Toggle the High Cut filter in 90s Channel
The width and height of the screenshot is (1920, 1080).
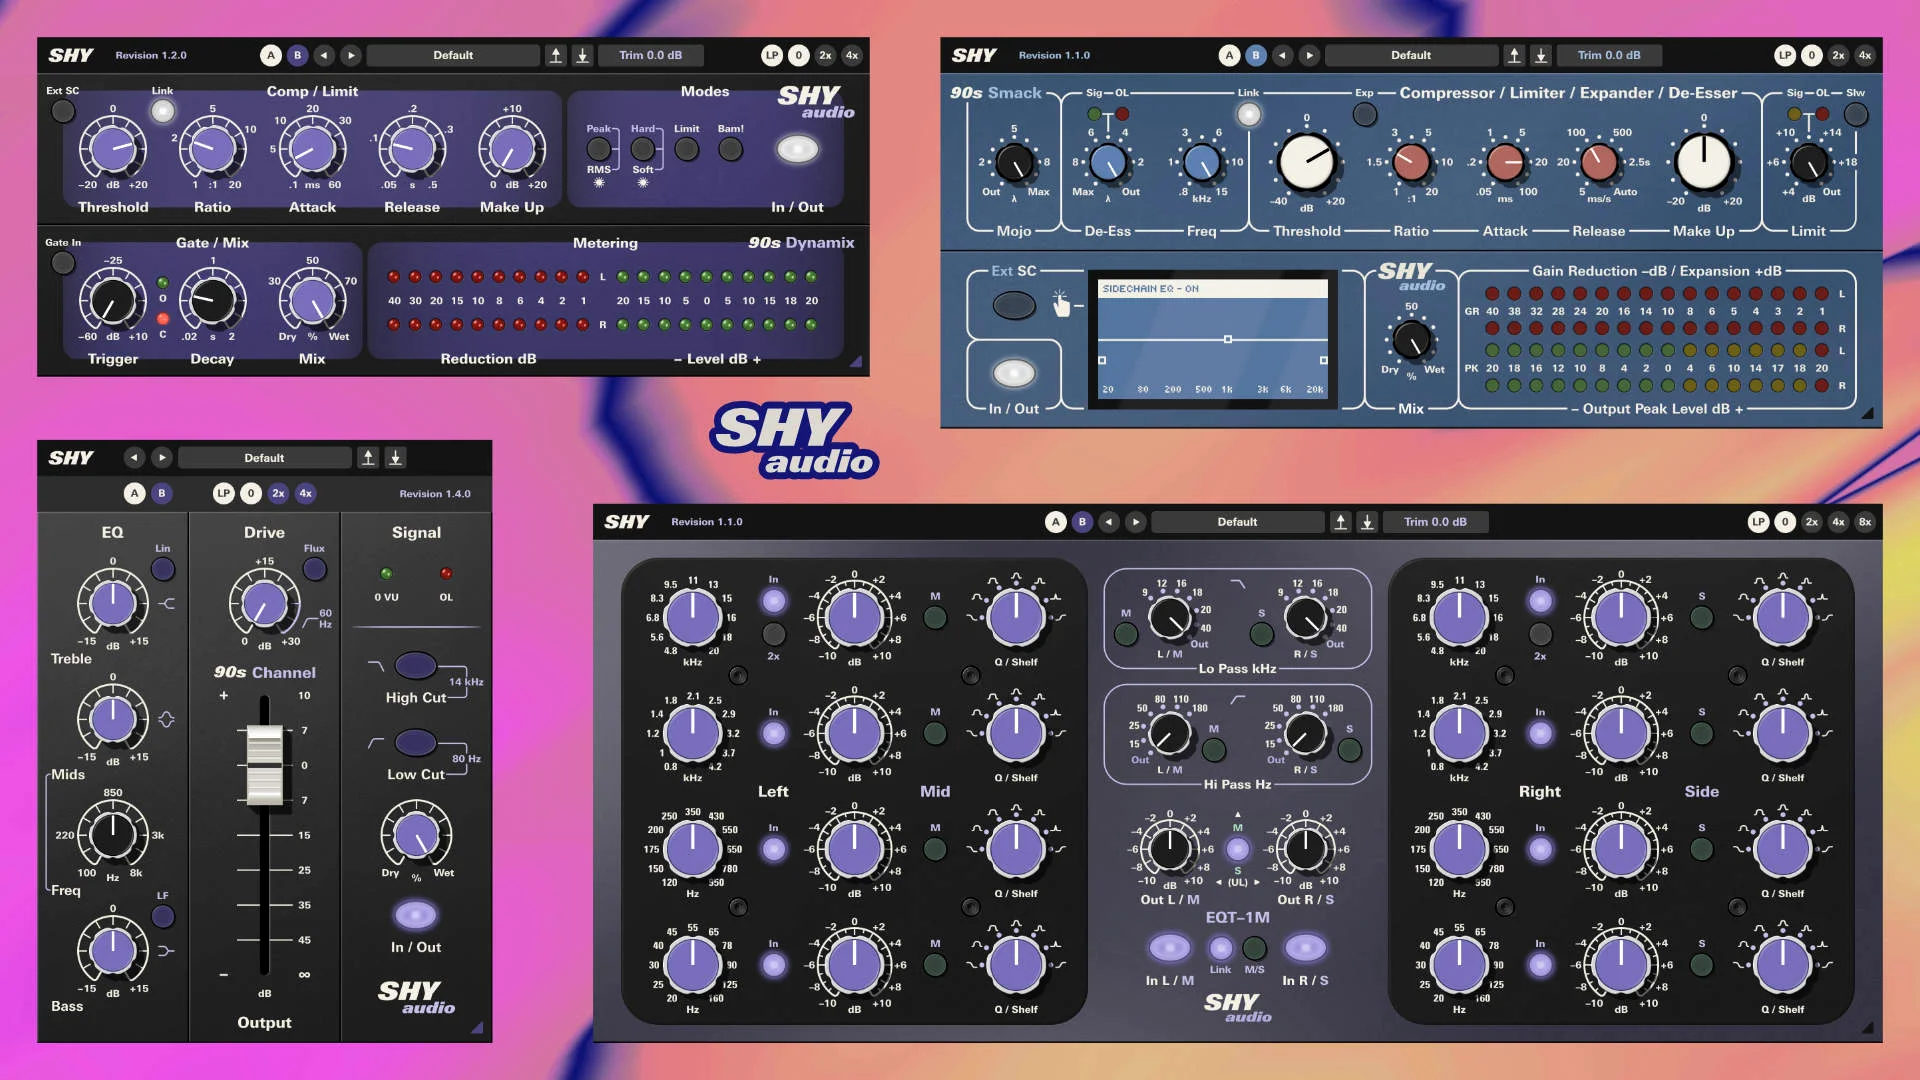pos(415,665)
